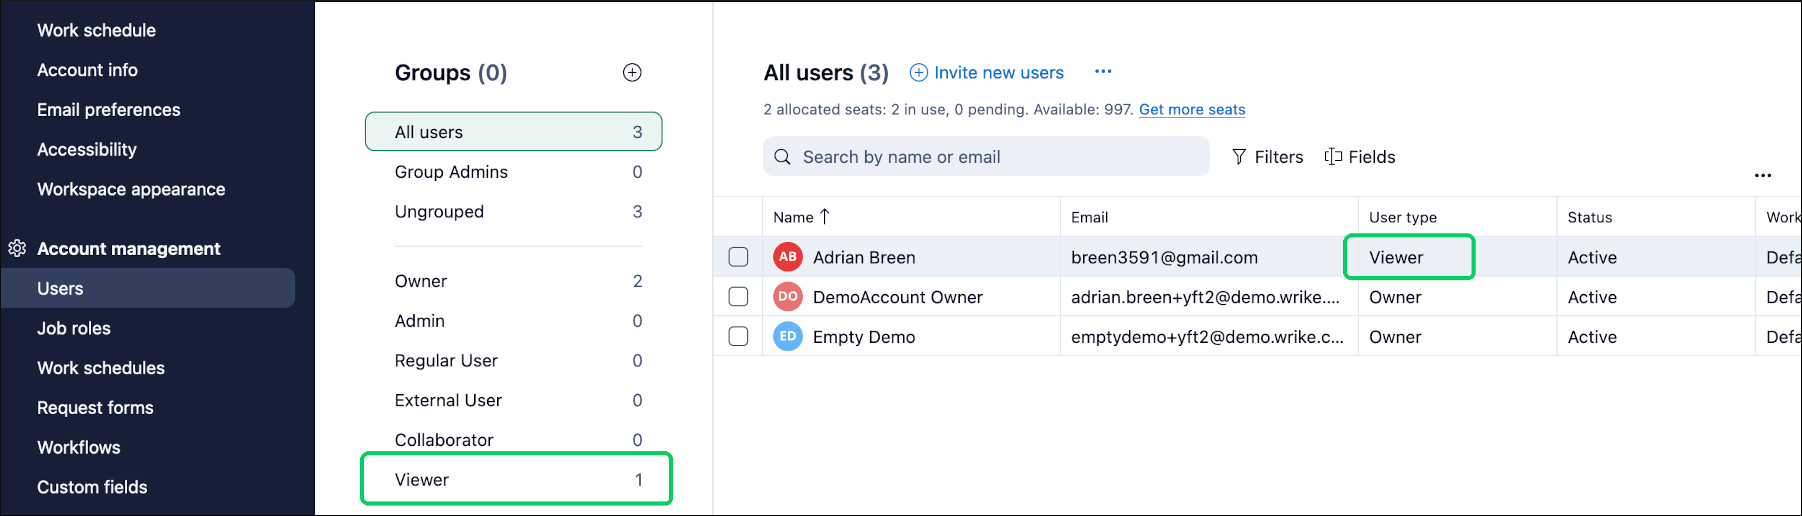This screenshot has height=516, width=1802.
Task: Open the Filters panel
Action: tap(1267, 157)
